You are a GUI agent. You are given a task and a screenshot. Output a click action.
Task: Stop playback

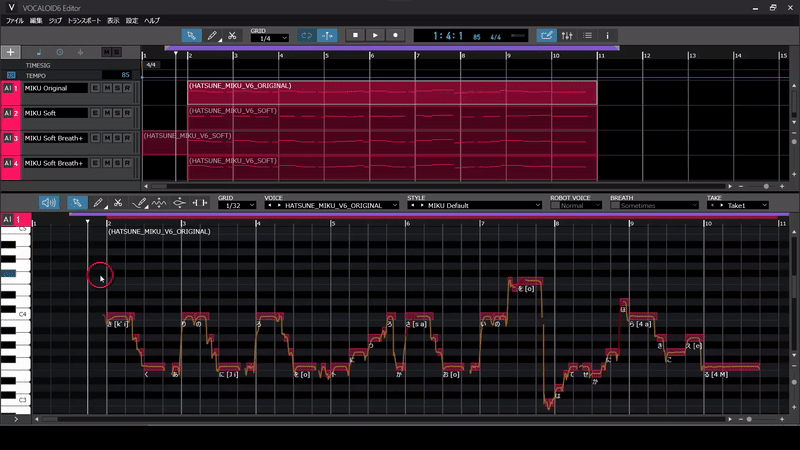(355, 35)
